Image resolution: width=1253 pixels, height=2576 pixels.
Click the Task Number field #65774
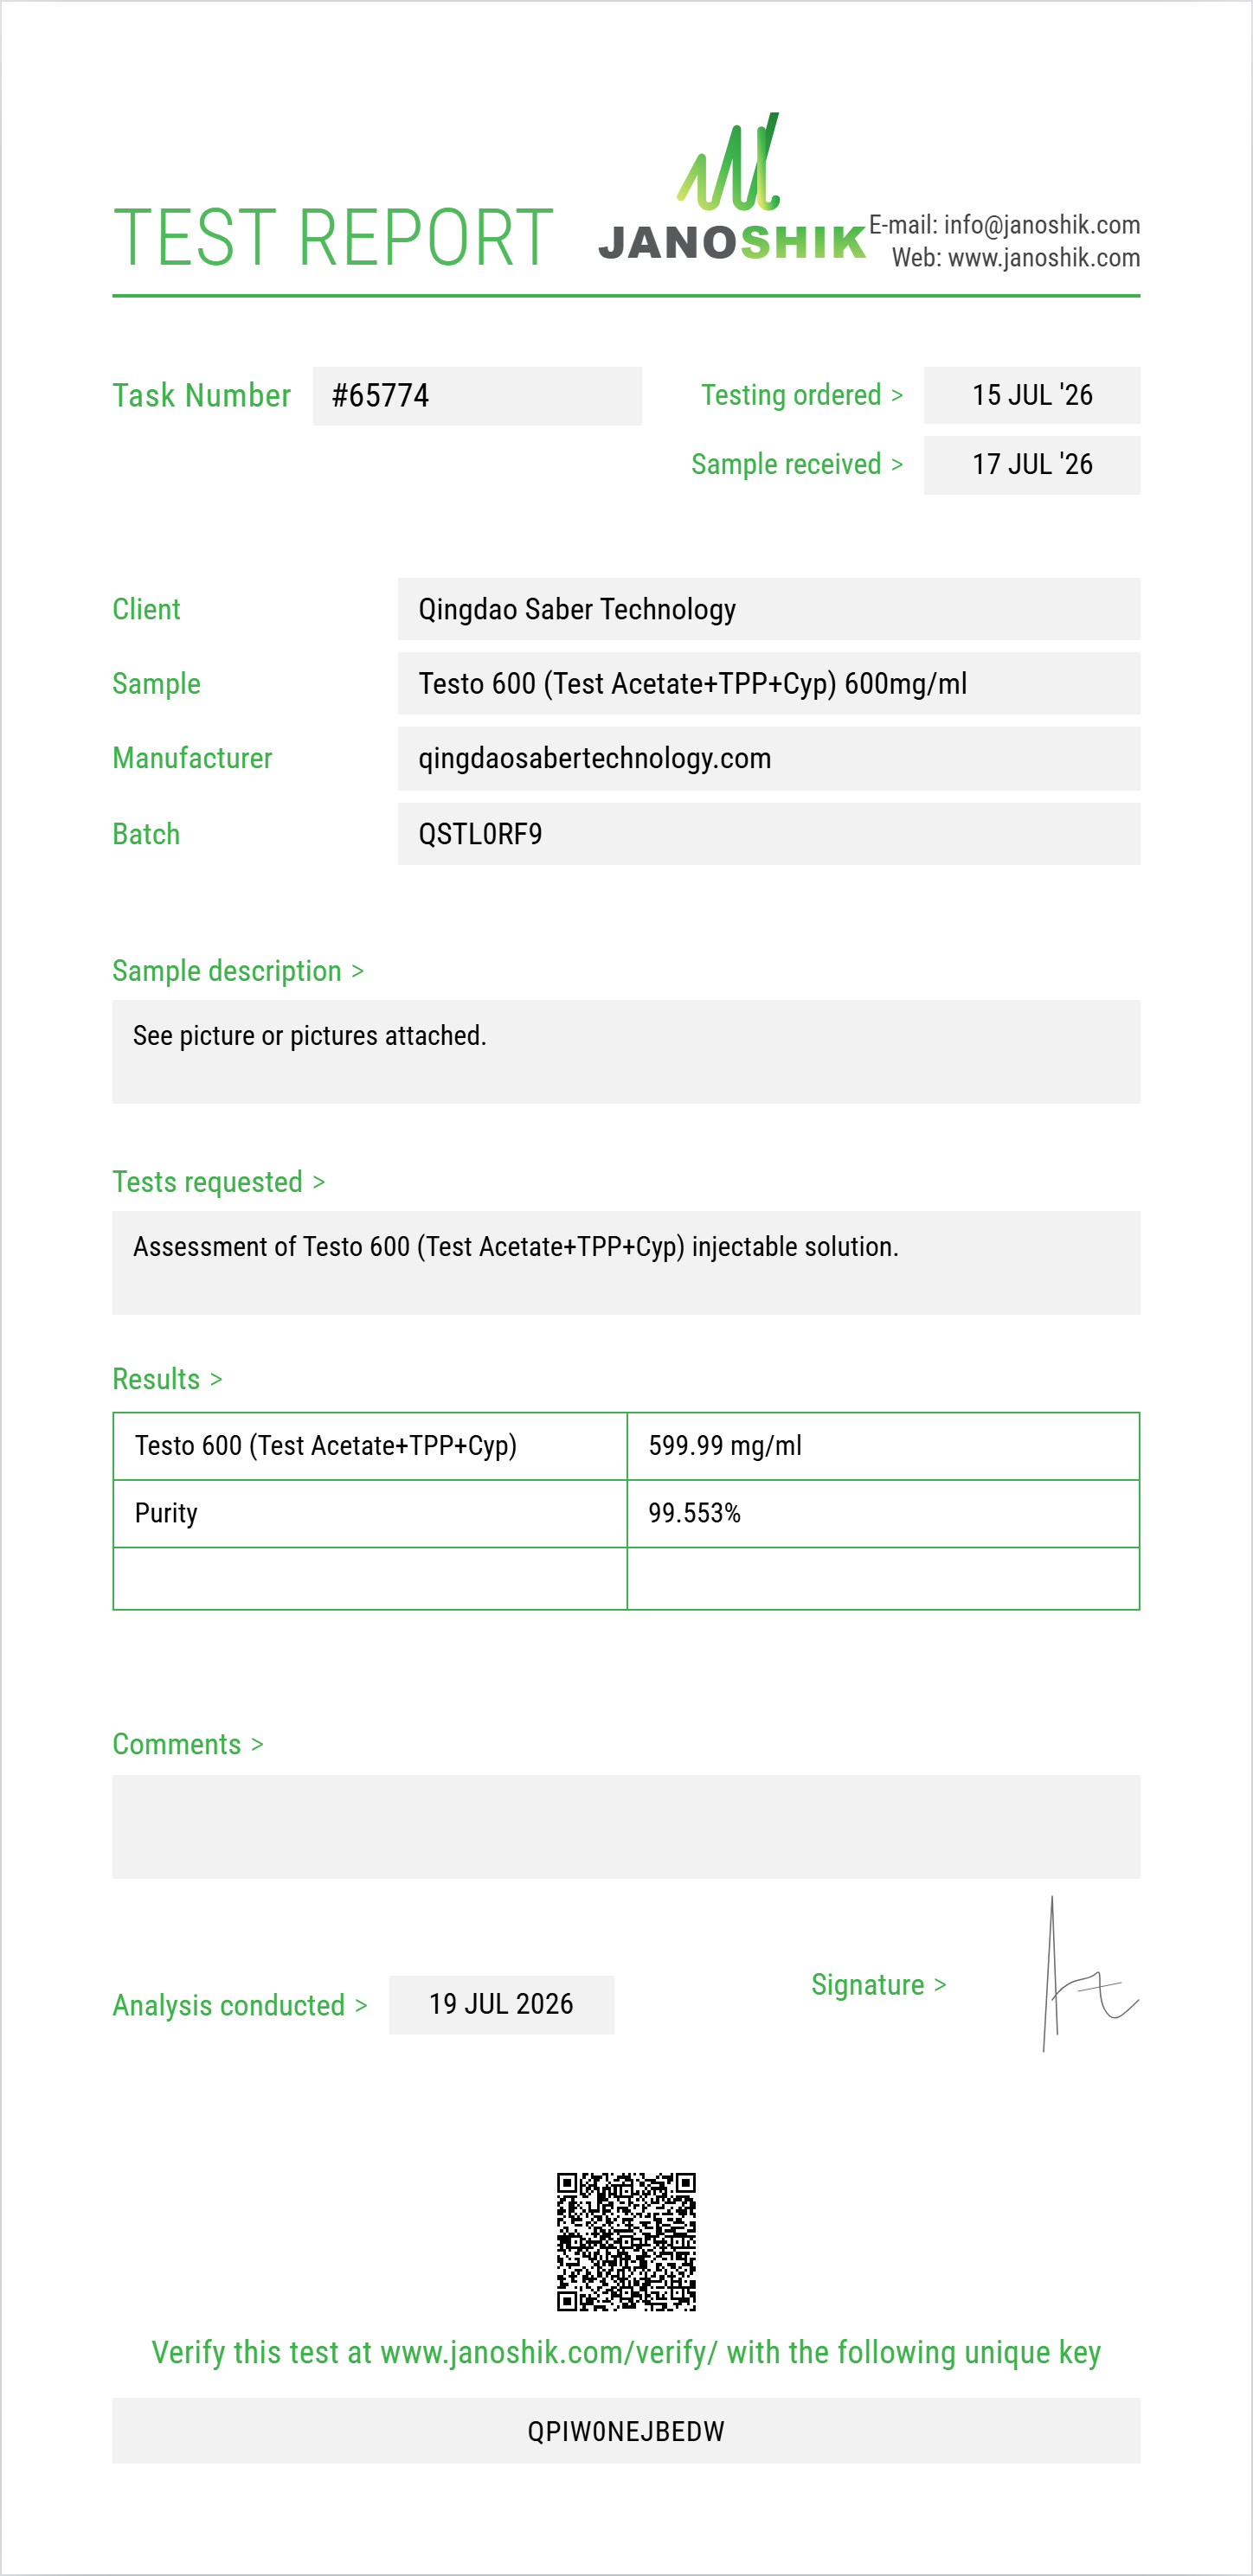pos(477,396)
